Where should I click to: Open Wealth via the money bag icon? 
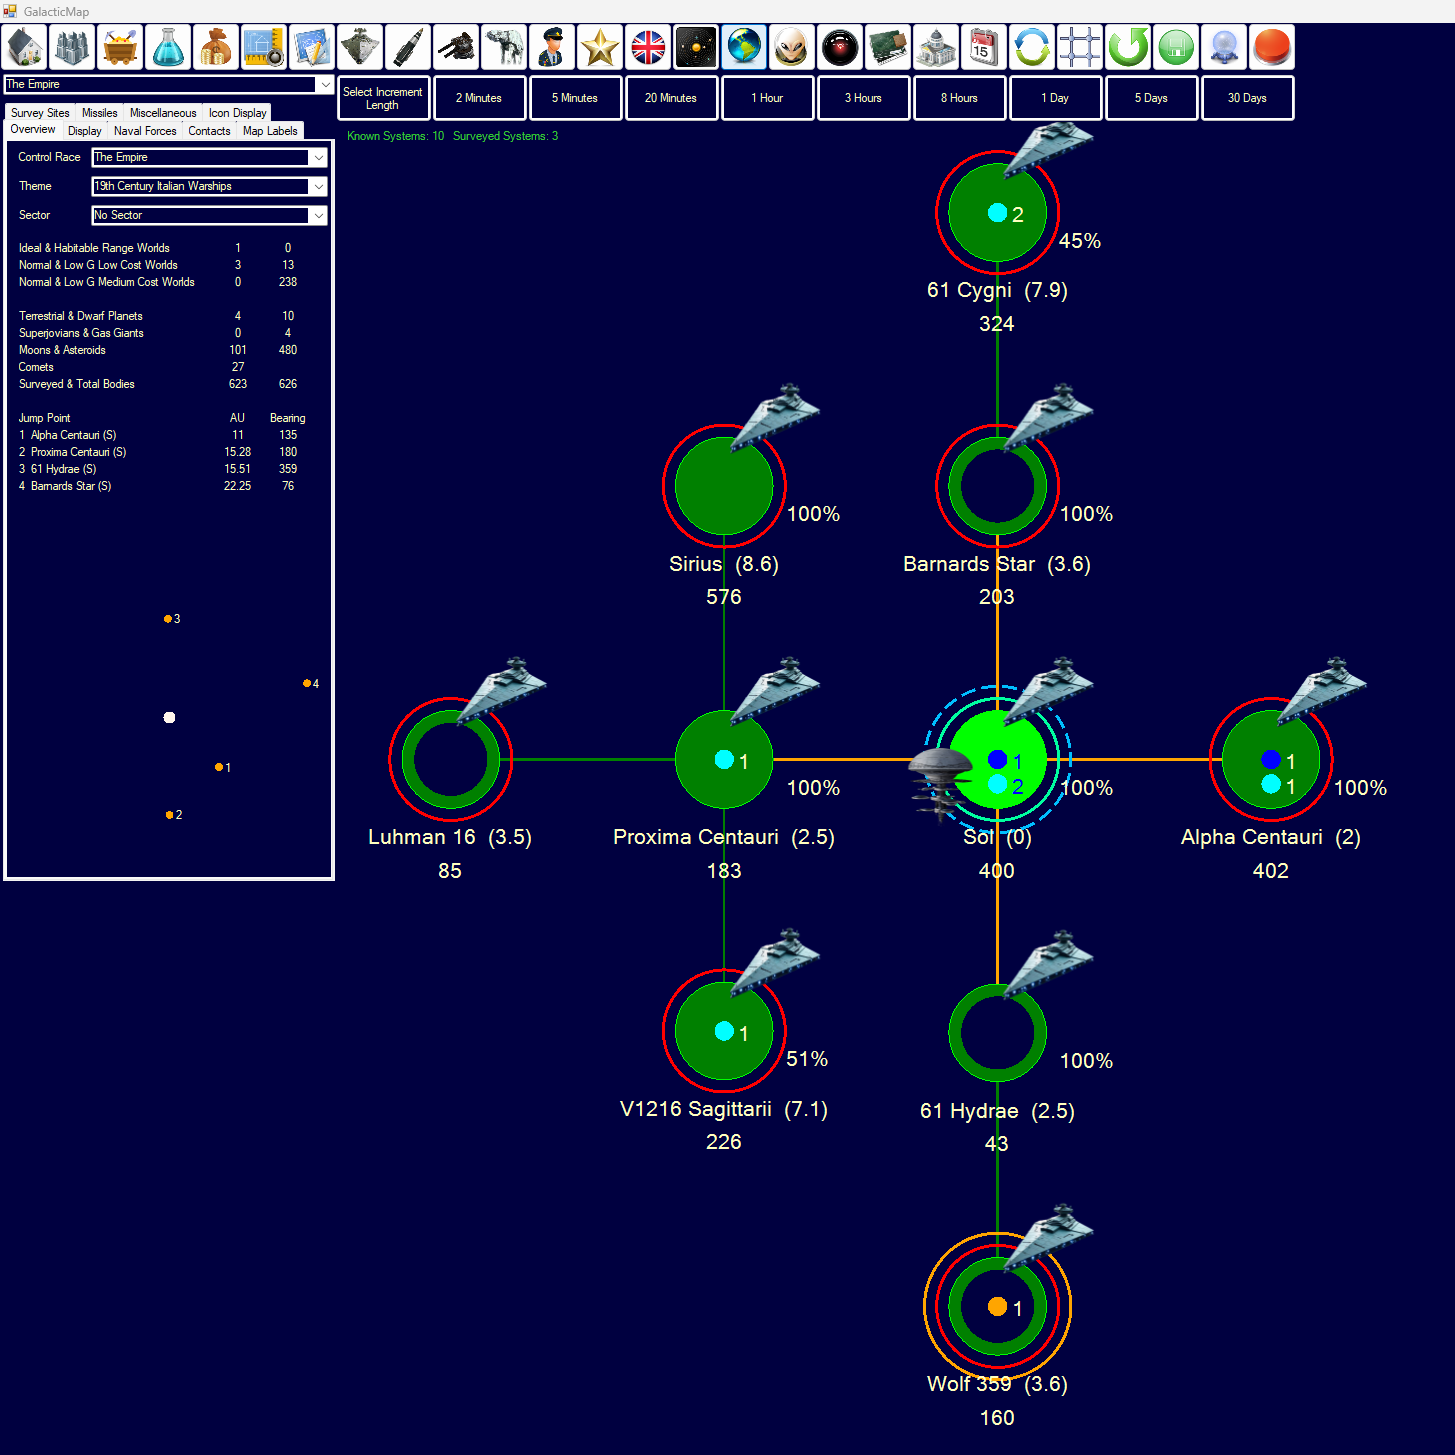(216, 47)
